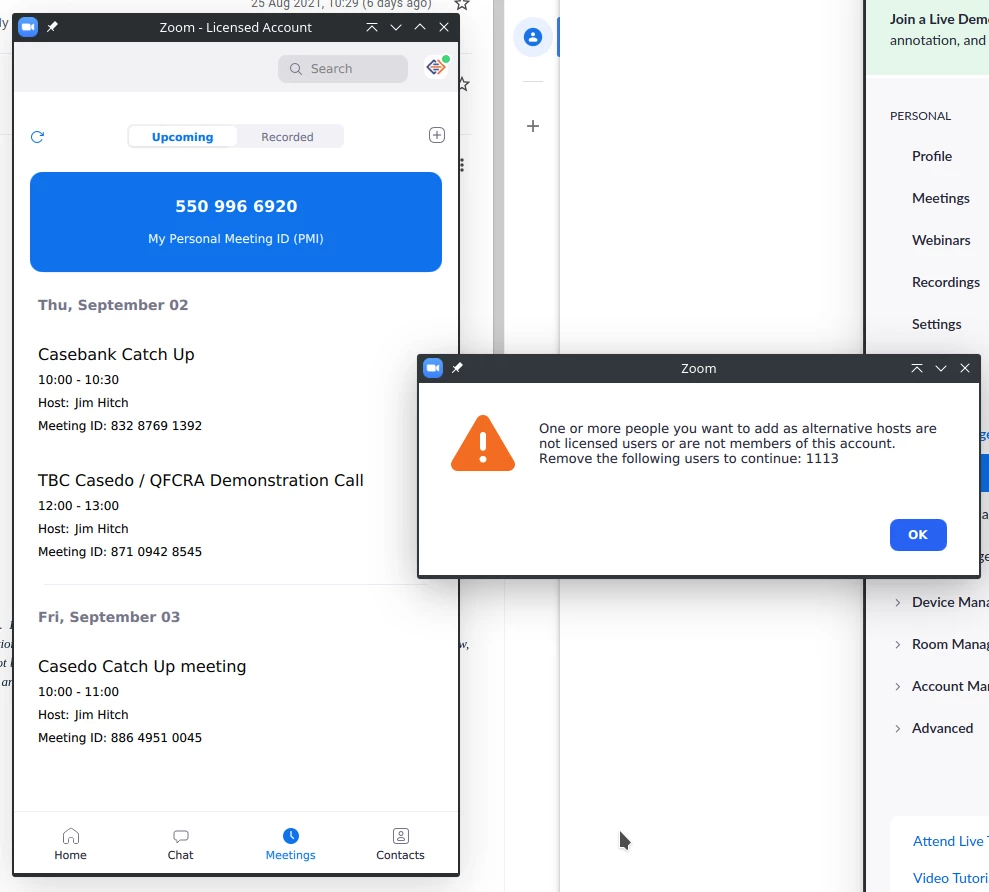Click Meeting ID: 871 0942 8545

click(x=120, y=552)
